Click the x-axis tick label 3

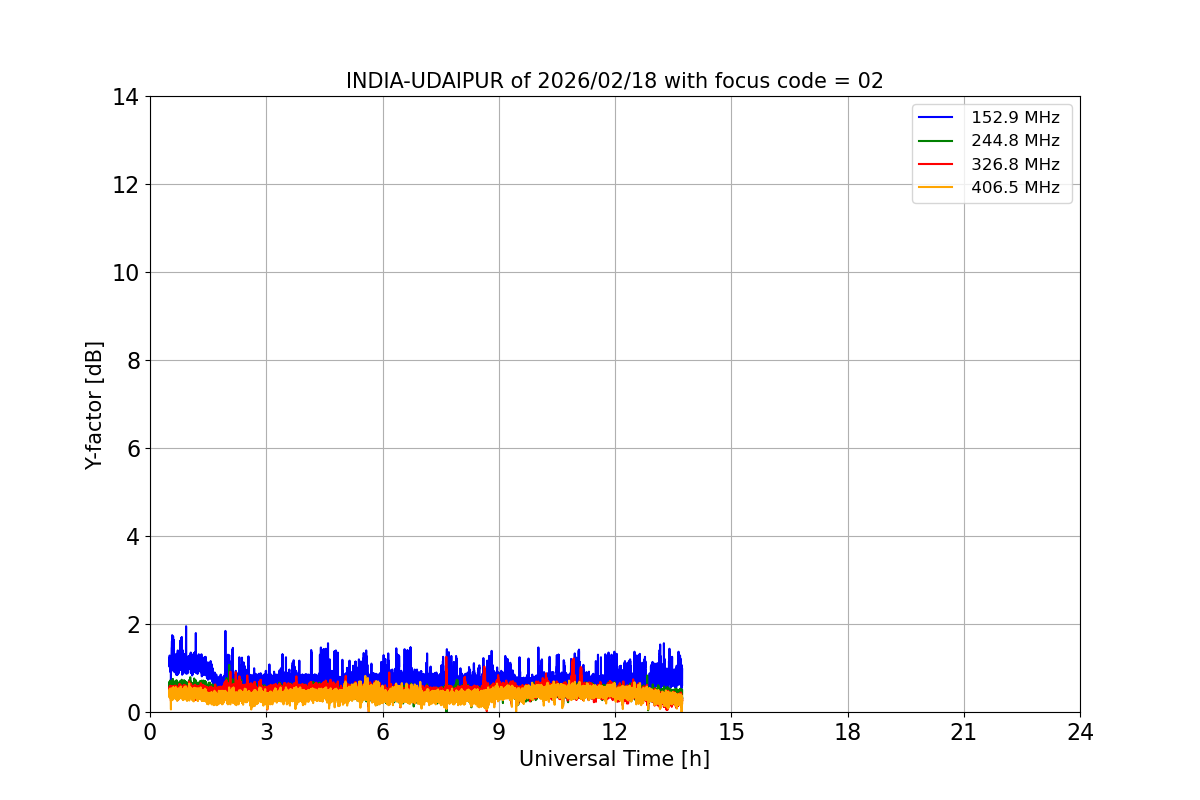[266, 732]
